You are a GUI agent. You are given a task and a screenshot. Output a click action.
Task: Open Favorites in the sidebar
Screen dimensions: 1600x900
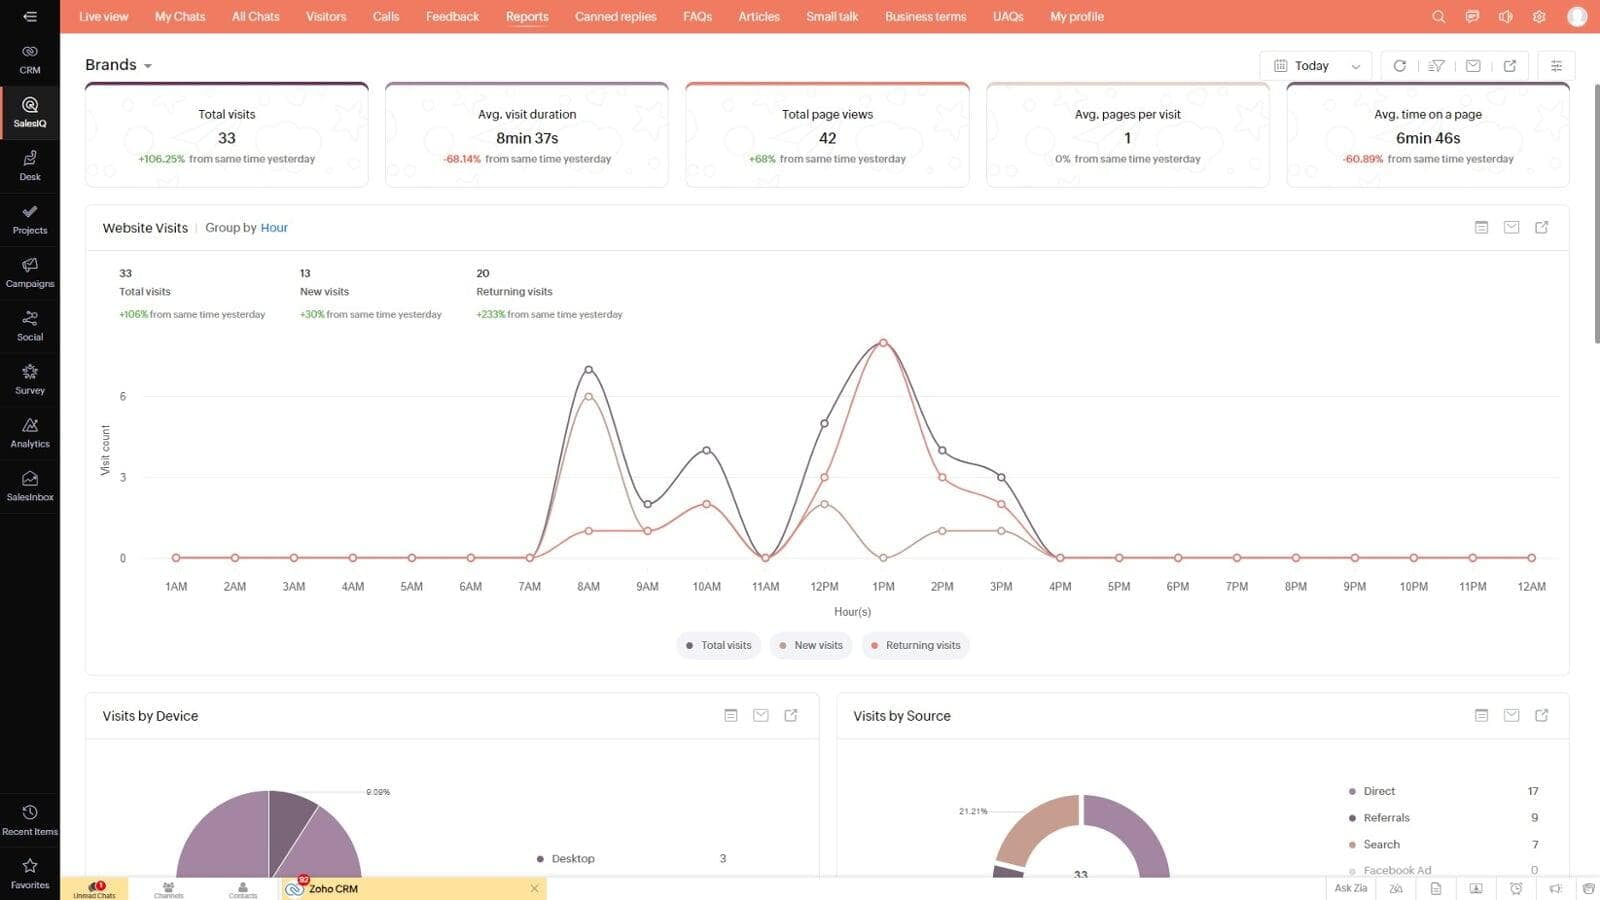[x=30, y=874]
